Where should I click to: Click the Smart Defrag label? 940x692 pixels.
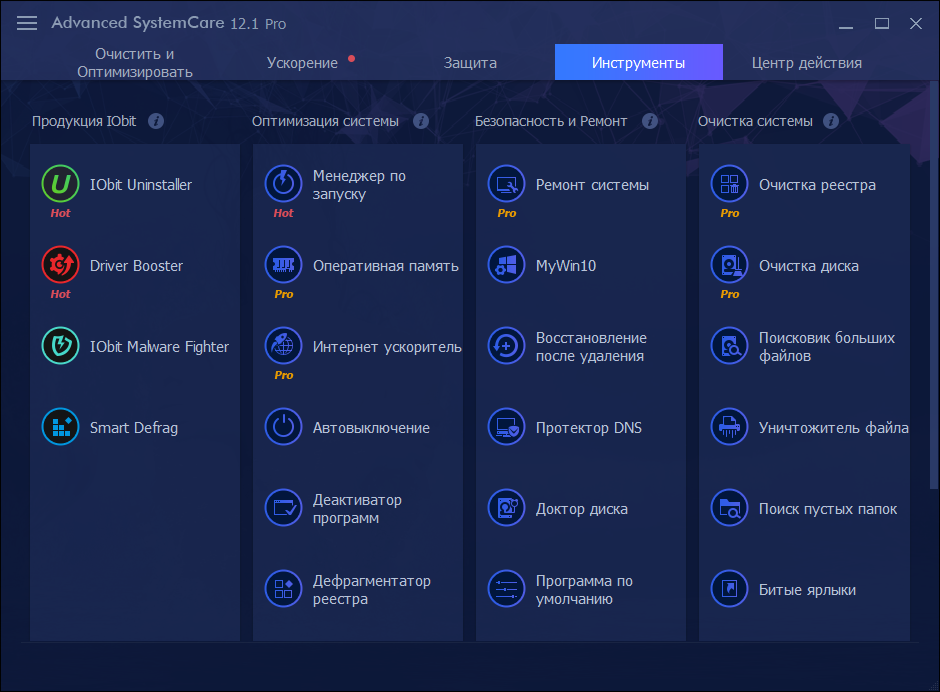[x=134, y=428]
